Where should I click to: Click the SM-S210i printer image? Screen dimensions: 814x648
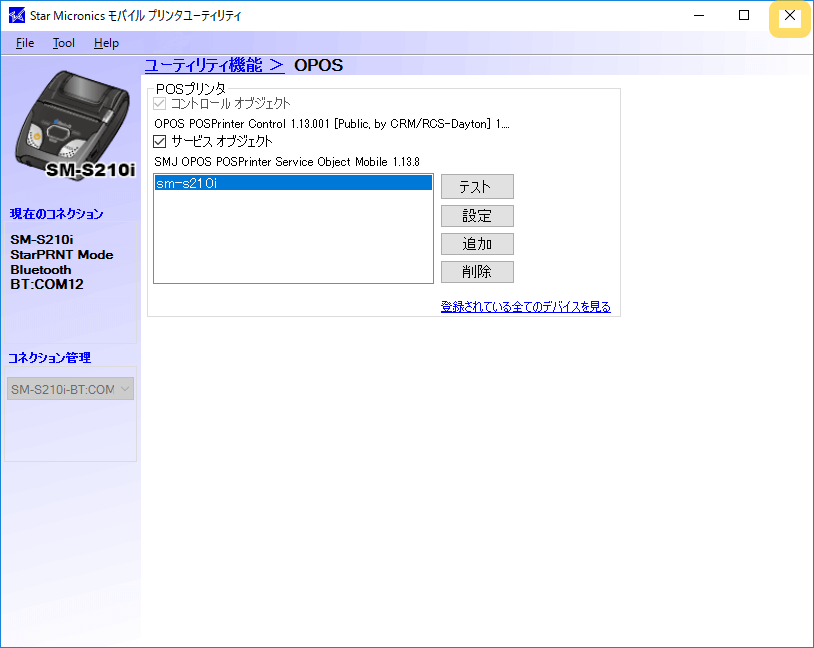[x=74, y=125]
